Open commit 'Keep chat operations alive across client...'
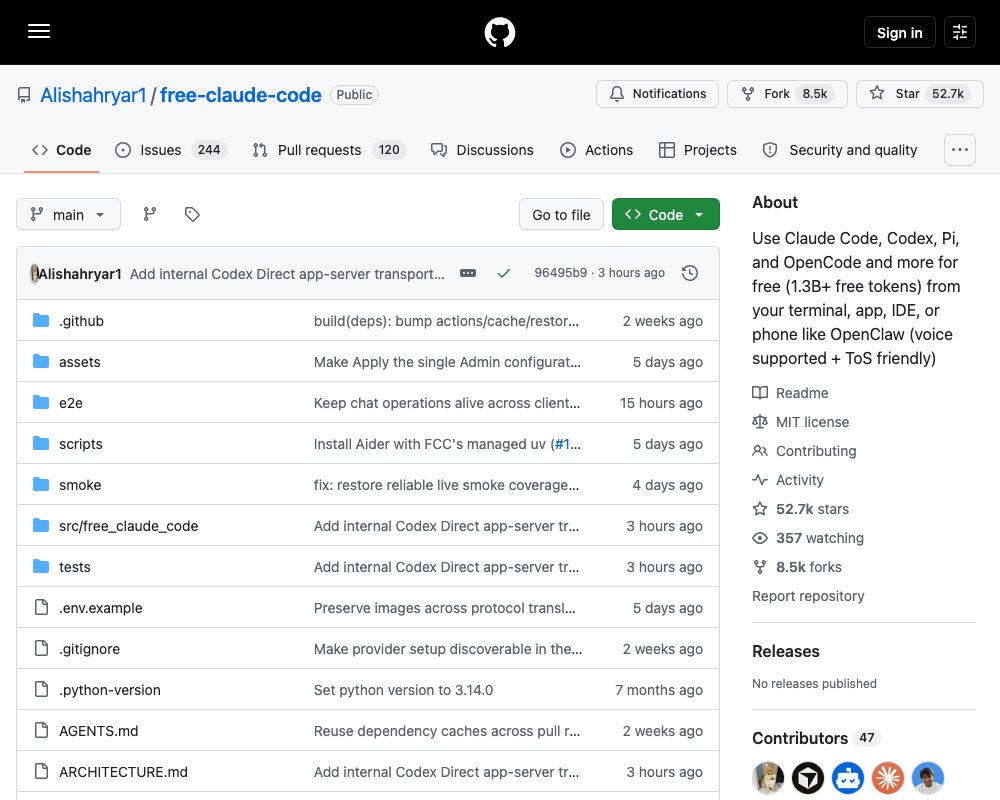 [446, 403]
